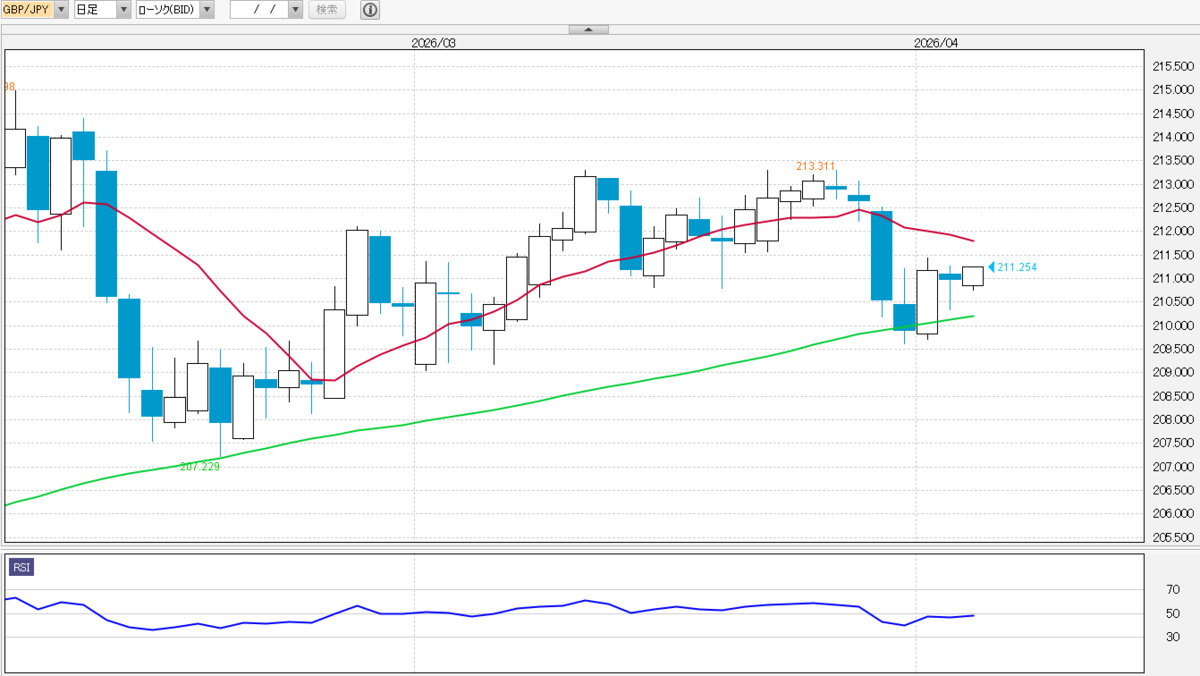This screenshot has width=1200, height=676.
Task: Click the date input field
Action: pos(259,10)
